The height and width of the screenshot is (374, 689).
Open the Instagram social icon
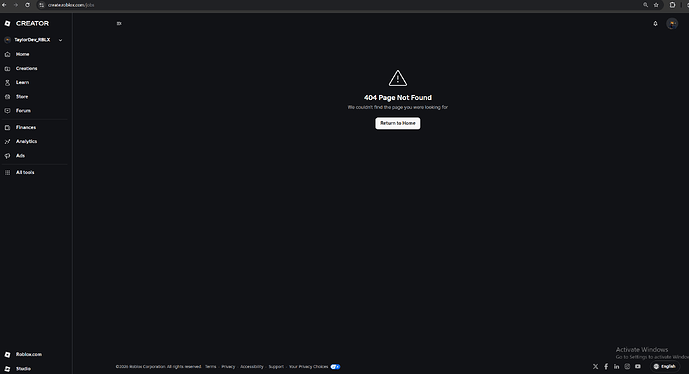(x=627, y=367)
